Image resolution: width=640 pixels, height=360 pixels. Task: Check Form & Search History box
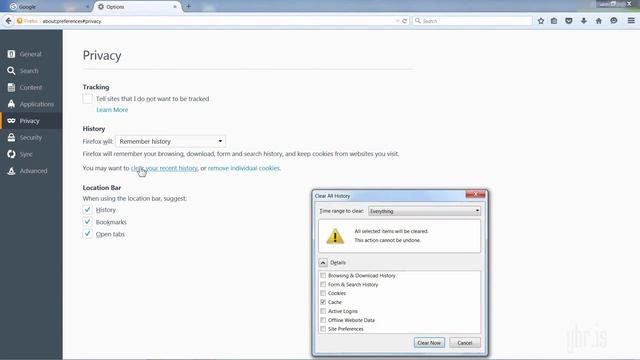(x=323, y=284)
